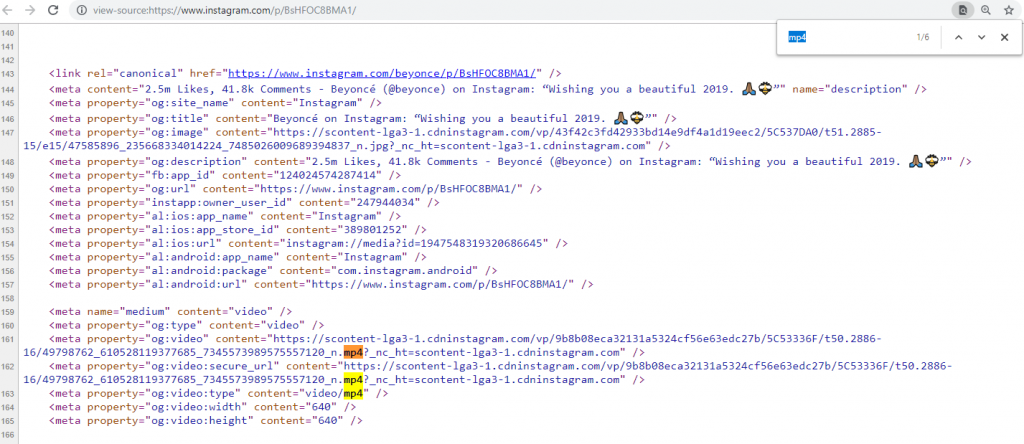The width and height of the screenshot is (1024, 444).
Task: Click line number 161
Action: (x=8, y=340)
